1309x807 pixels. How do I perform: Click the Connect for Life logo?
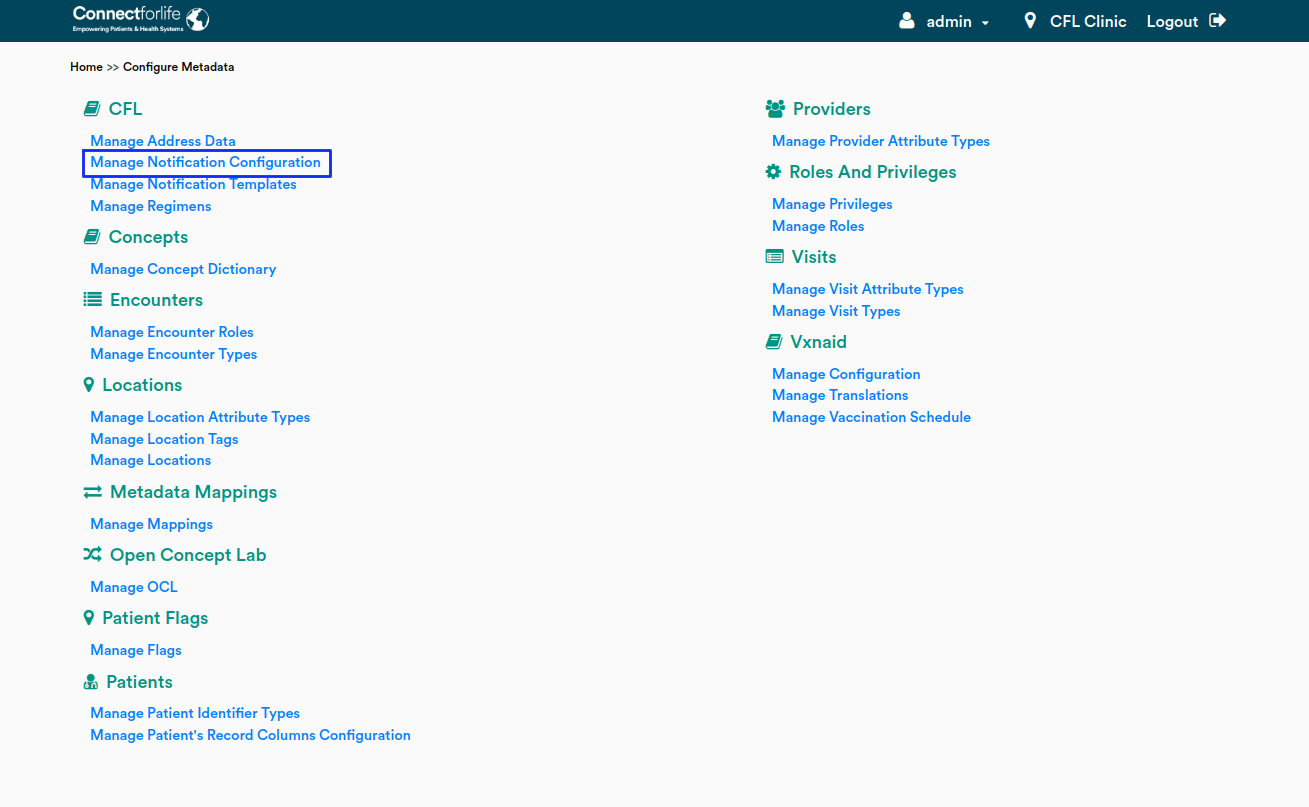[x=141, y=19]
